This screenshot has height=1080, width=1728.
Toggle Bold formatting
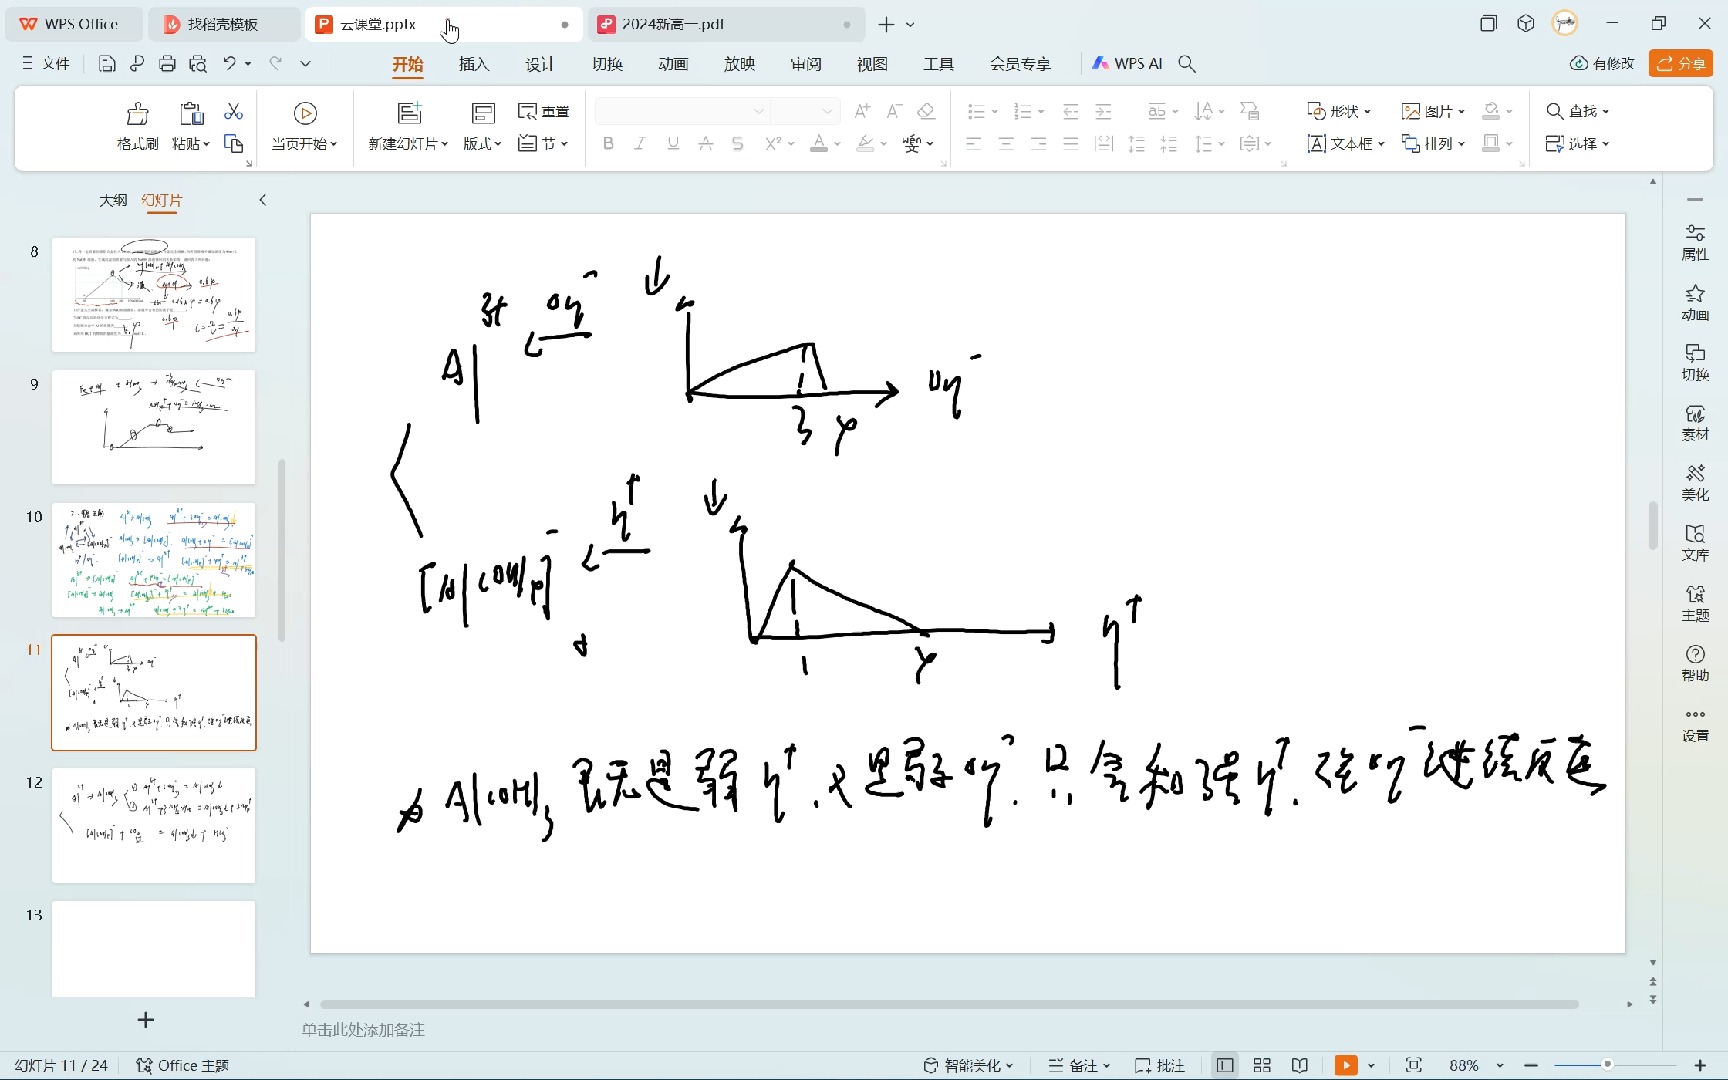point(608,143)
